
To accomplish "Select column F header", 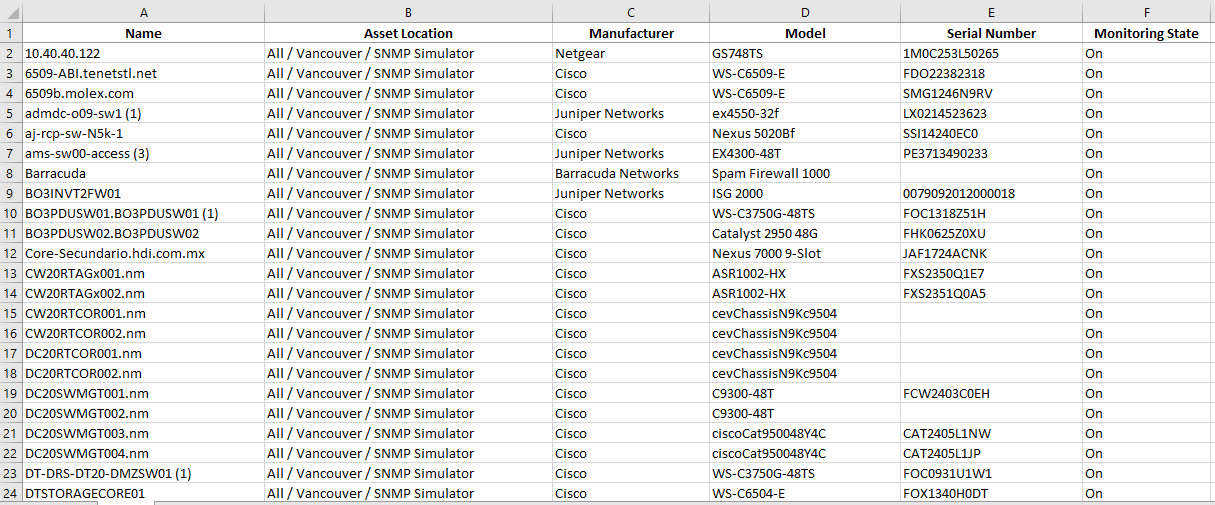I will 1148,12.
